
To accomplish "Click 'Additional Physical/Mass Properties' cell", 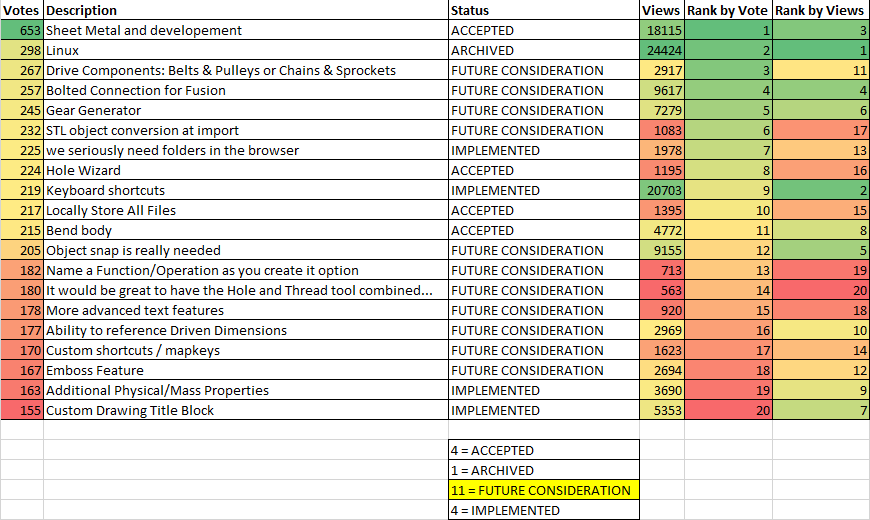I will 246,390.
